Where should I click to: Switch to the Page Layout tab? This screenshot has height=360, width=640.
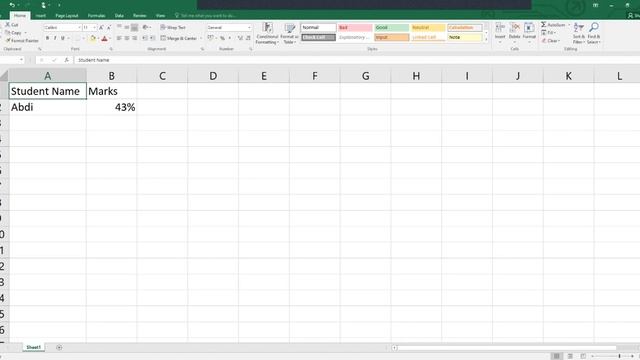click(67, 16)
